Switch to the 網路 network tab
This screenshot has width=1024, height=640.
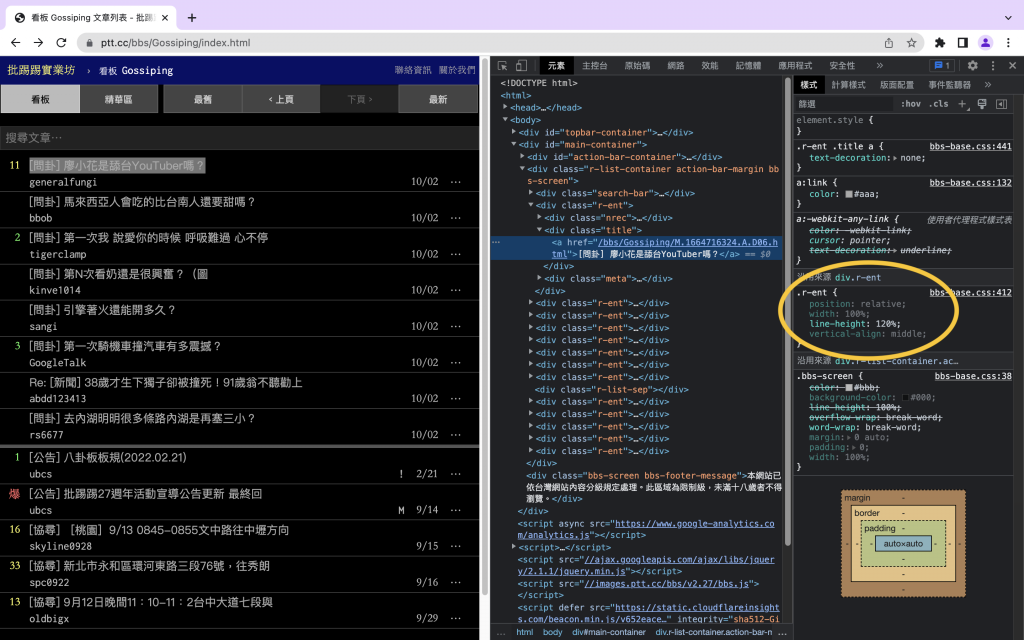tap(676, 65)
